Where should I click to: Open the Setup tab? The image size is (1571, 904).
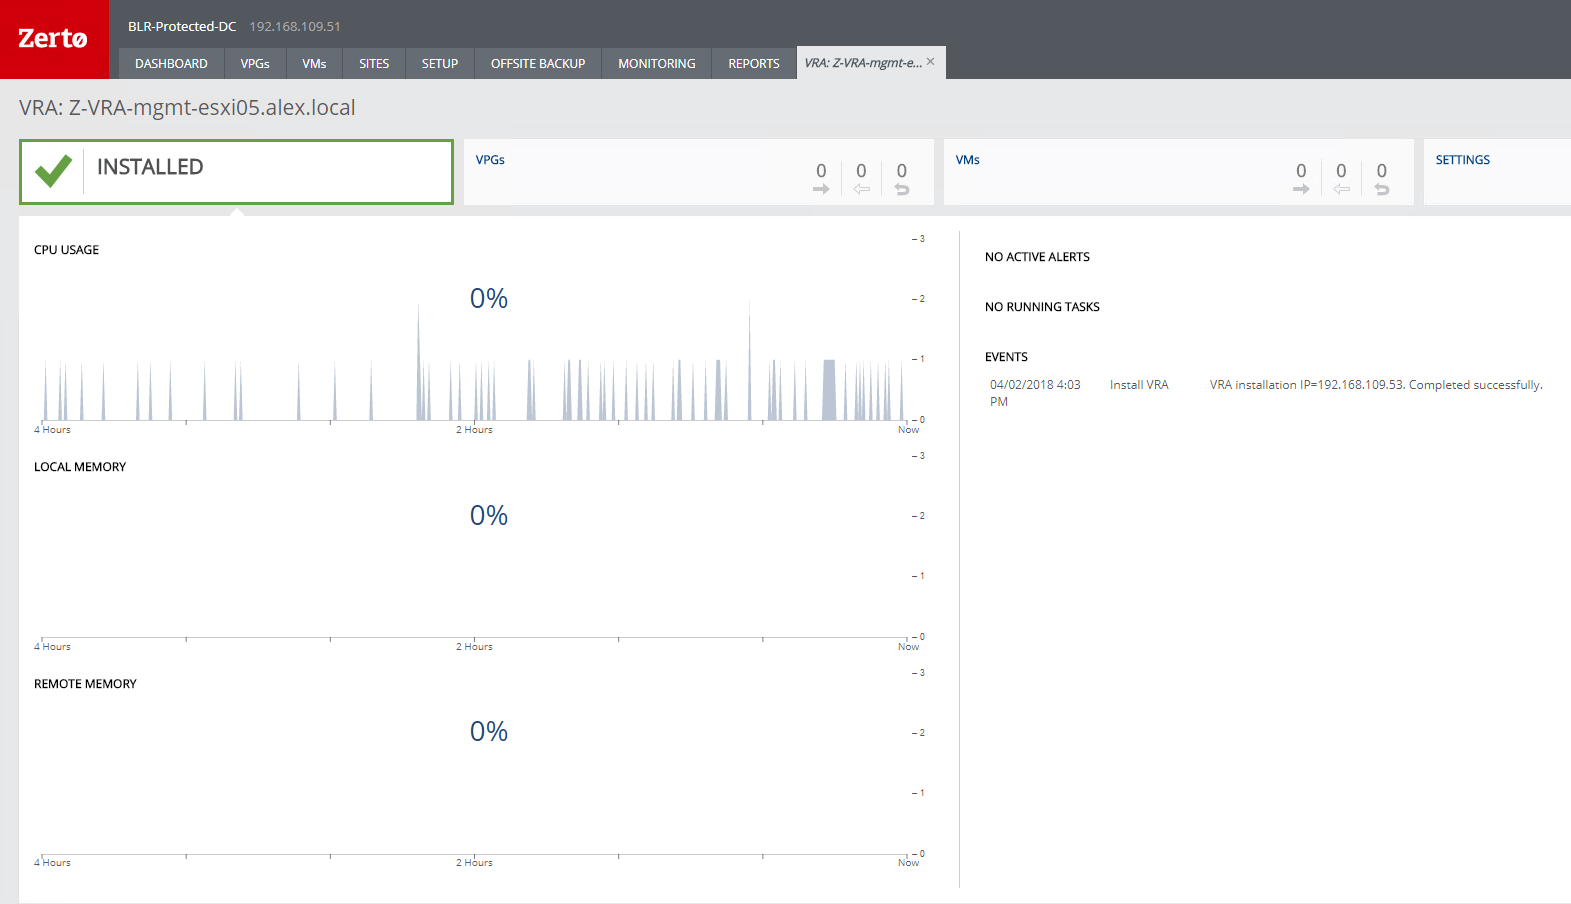[439, 63]
